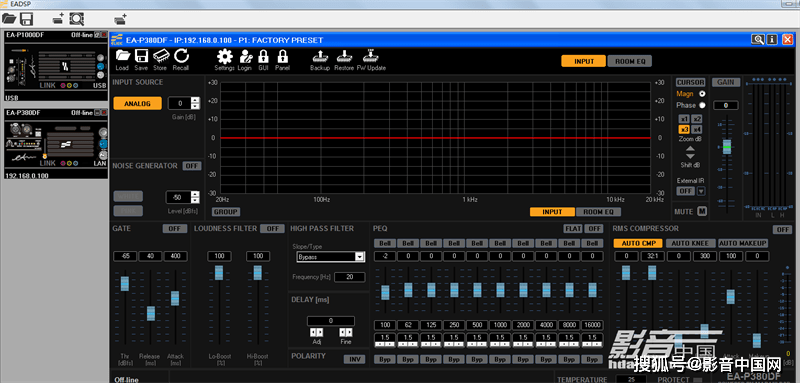Click the FW Update icon
Viewport: 800px width, 383px height.
371,56
